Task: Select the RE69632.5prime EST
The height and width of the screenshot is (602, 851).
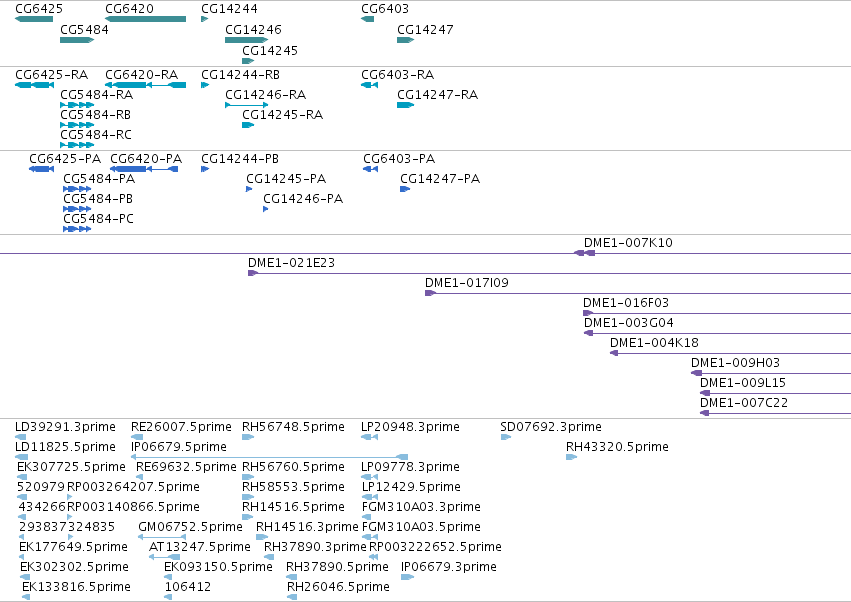Action: pos(139,477)
